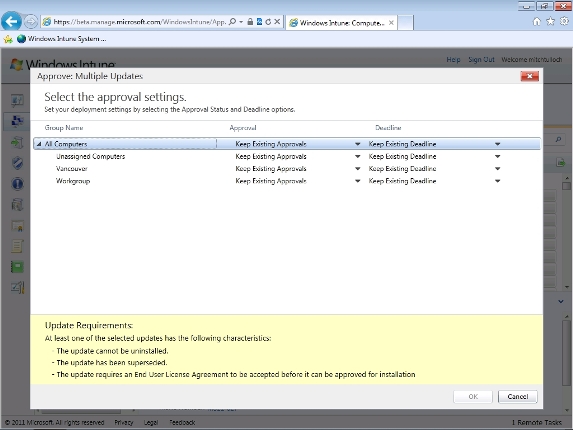Screen dimensions: 573x430
Task: Open the Licenses sidebar icon
Action: 17,226
